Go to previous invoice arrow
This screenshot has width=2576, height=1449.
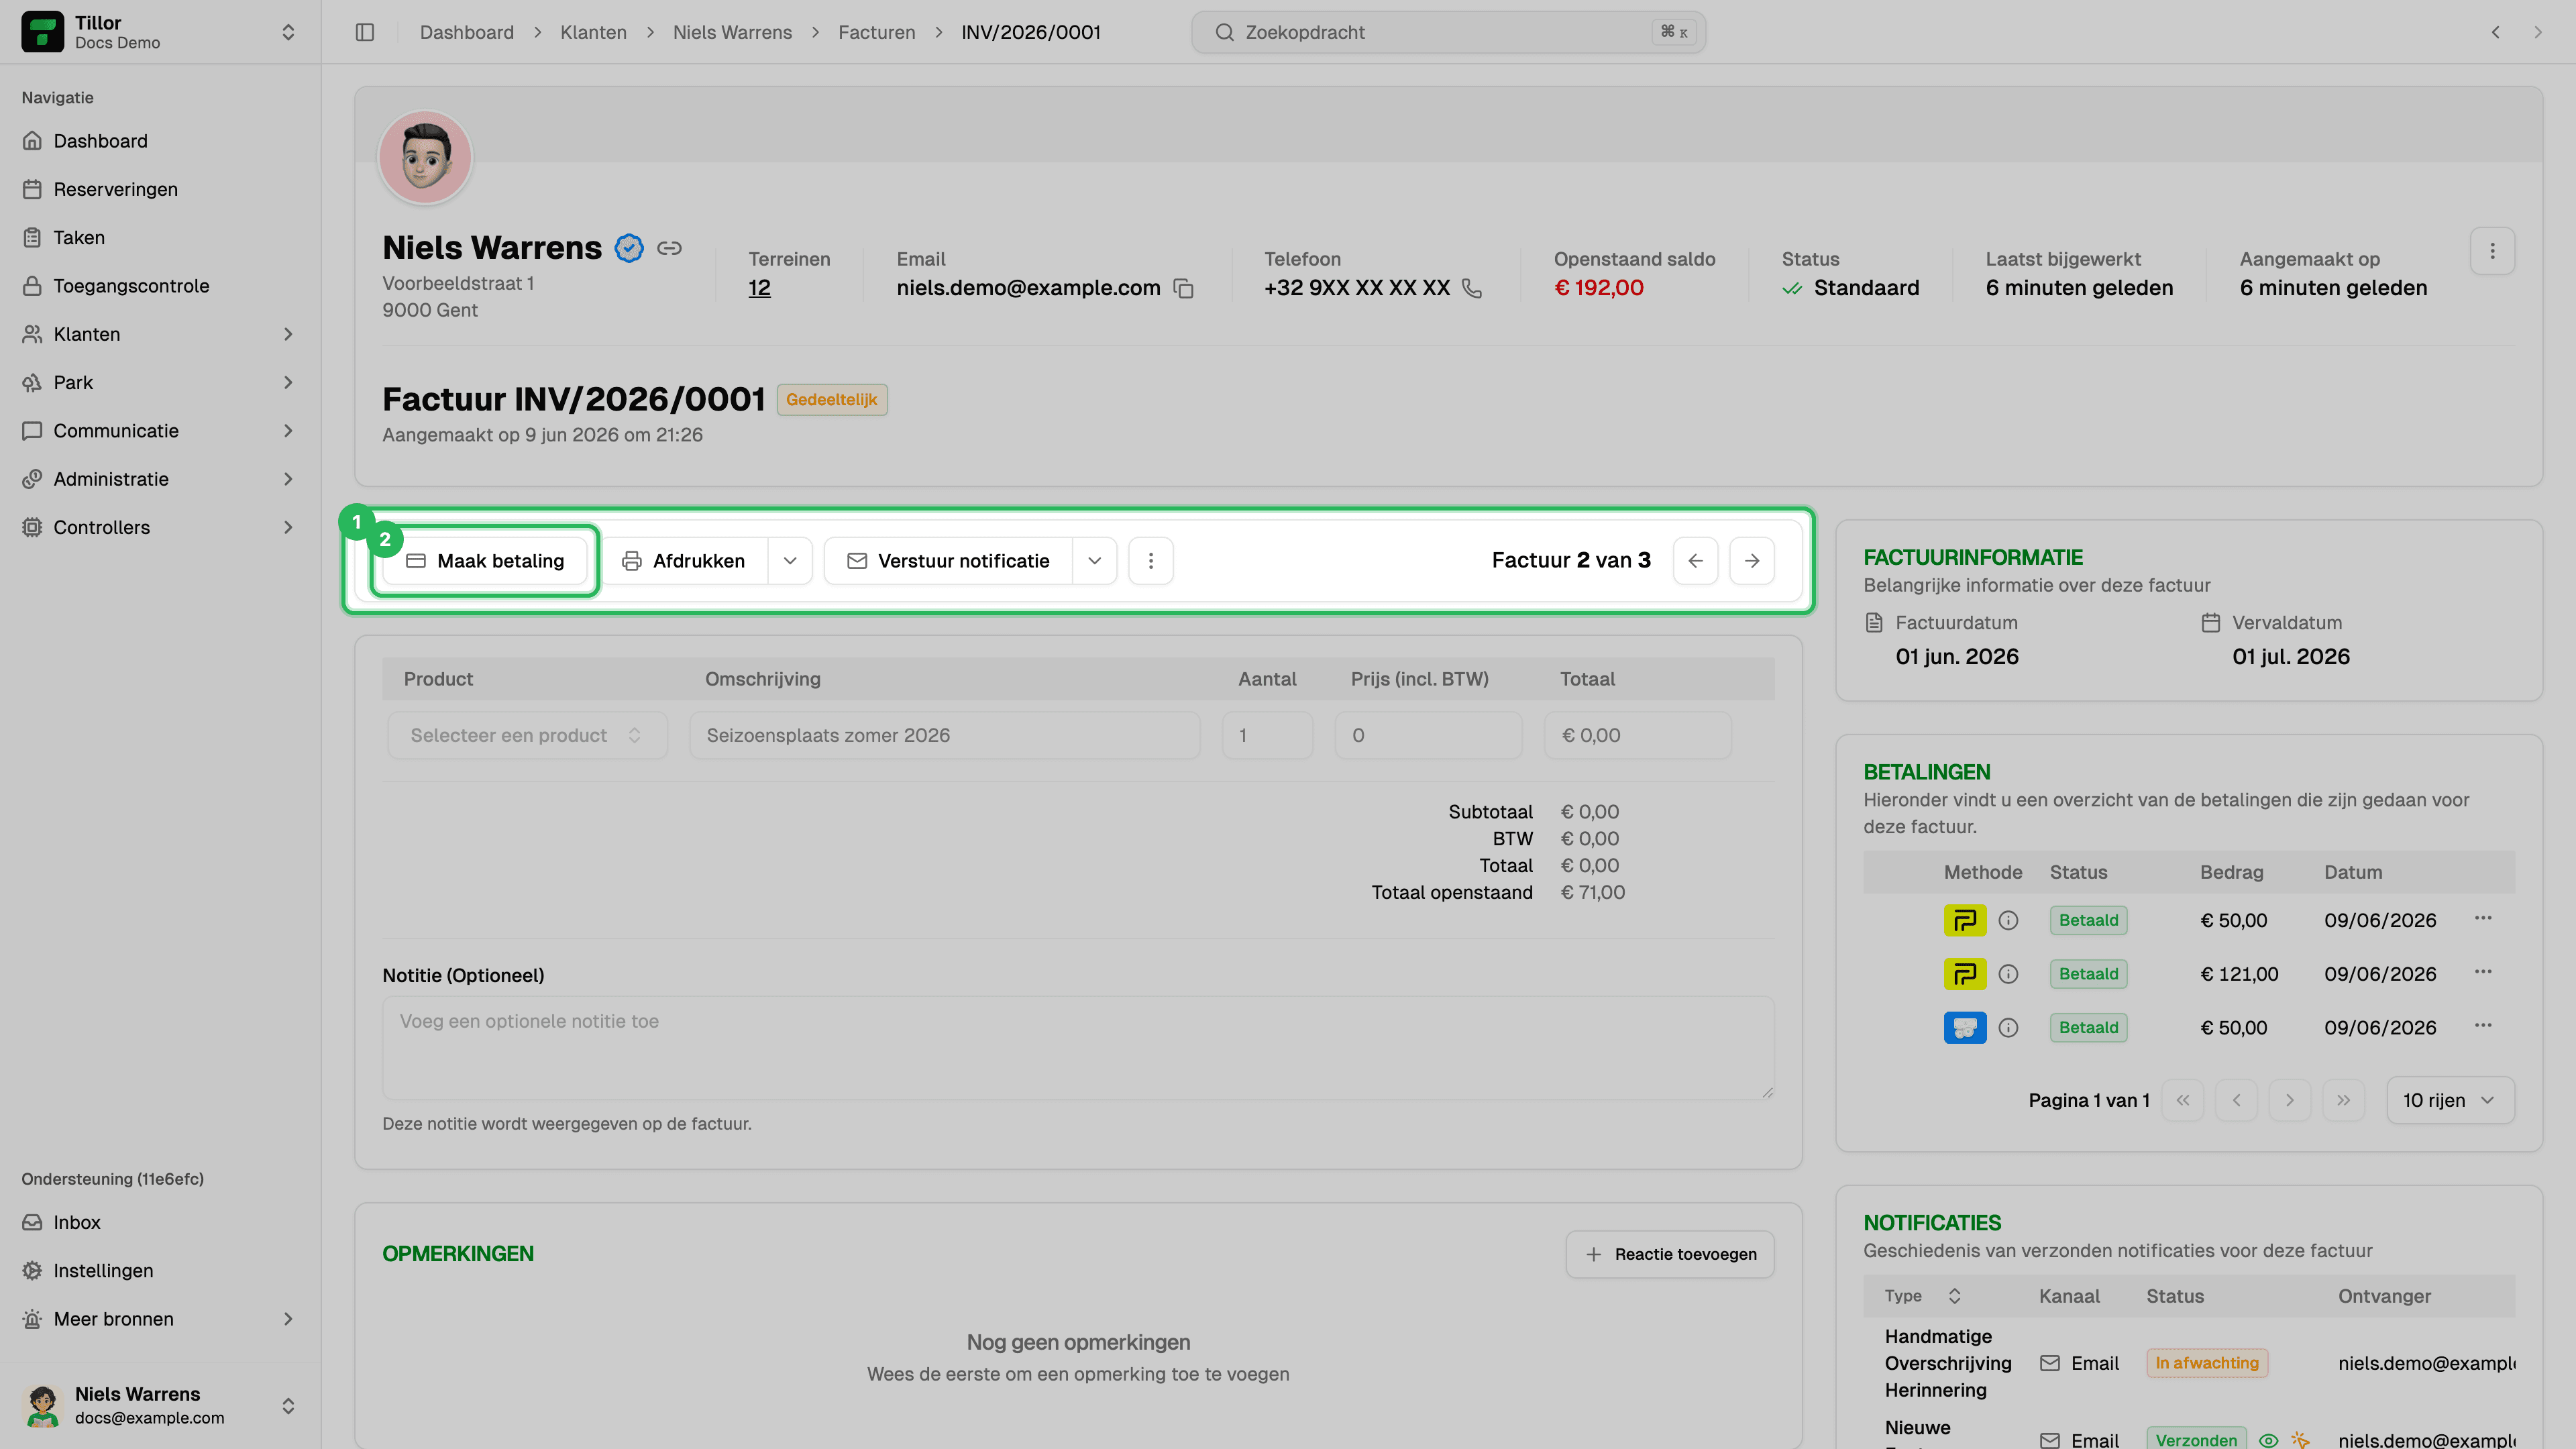[1696, 561]
